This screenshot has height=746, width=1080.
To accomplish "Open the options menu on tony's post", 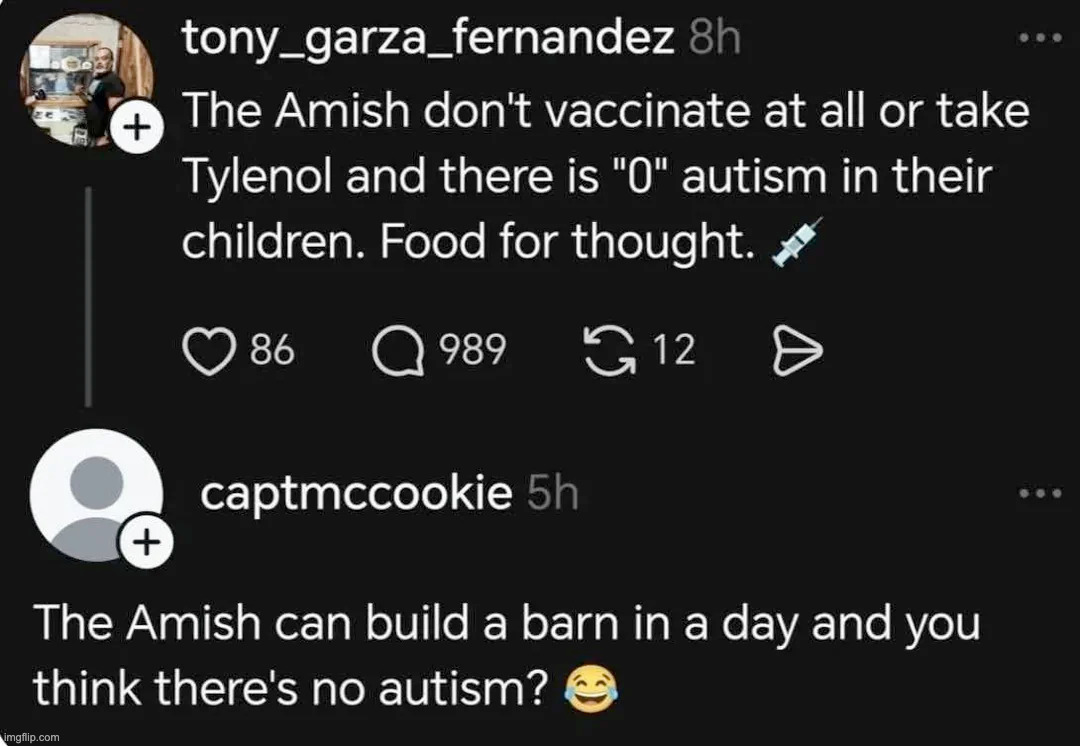I will 1043,35.
